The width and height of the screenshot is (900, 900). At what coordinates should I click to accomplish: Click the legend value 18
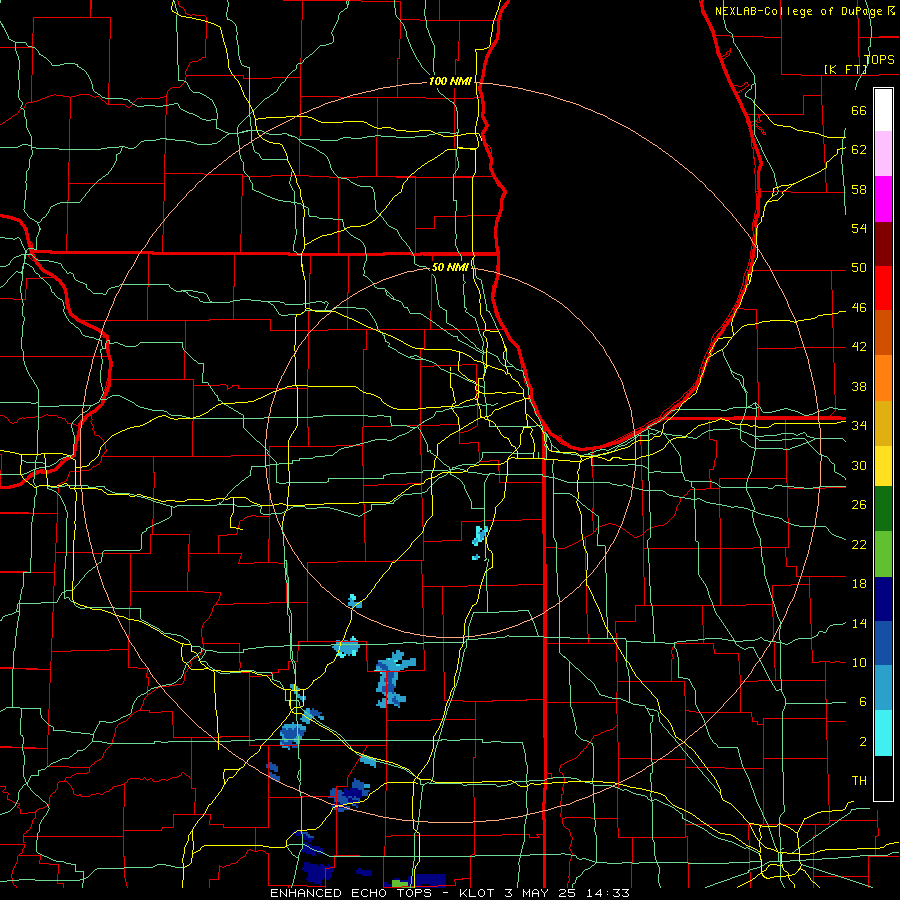coord(859,584)
